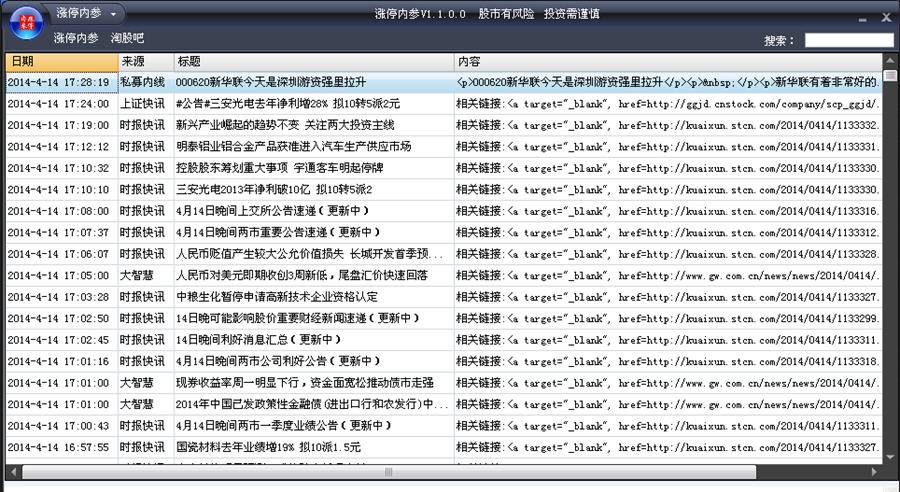
Task: Click the content cell ending 2014/0414/1133331
Action: pos(668,146)
